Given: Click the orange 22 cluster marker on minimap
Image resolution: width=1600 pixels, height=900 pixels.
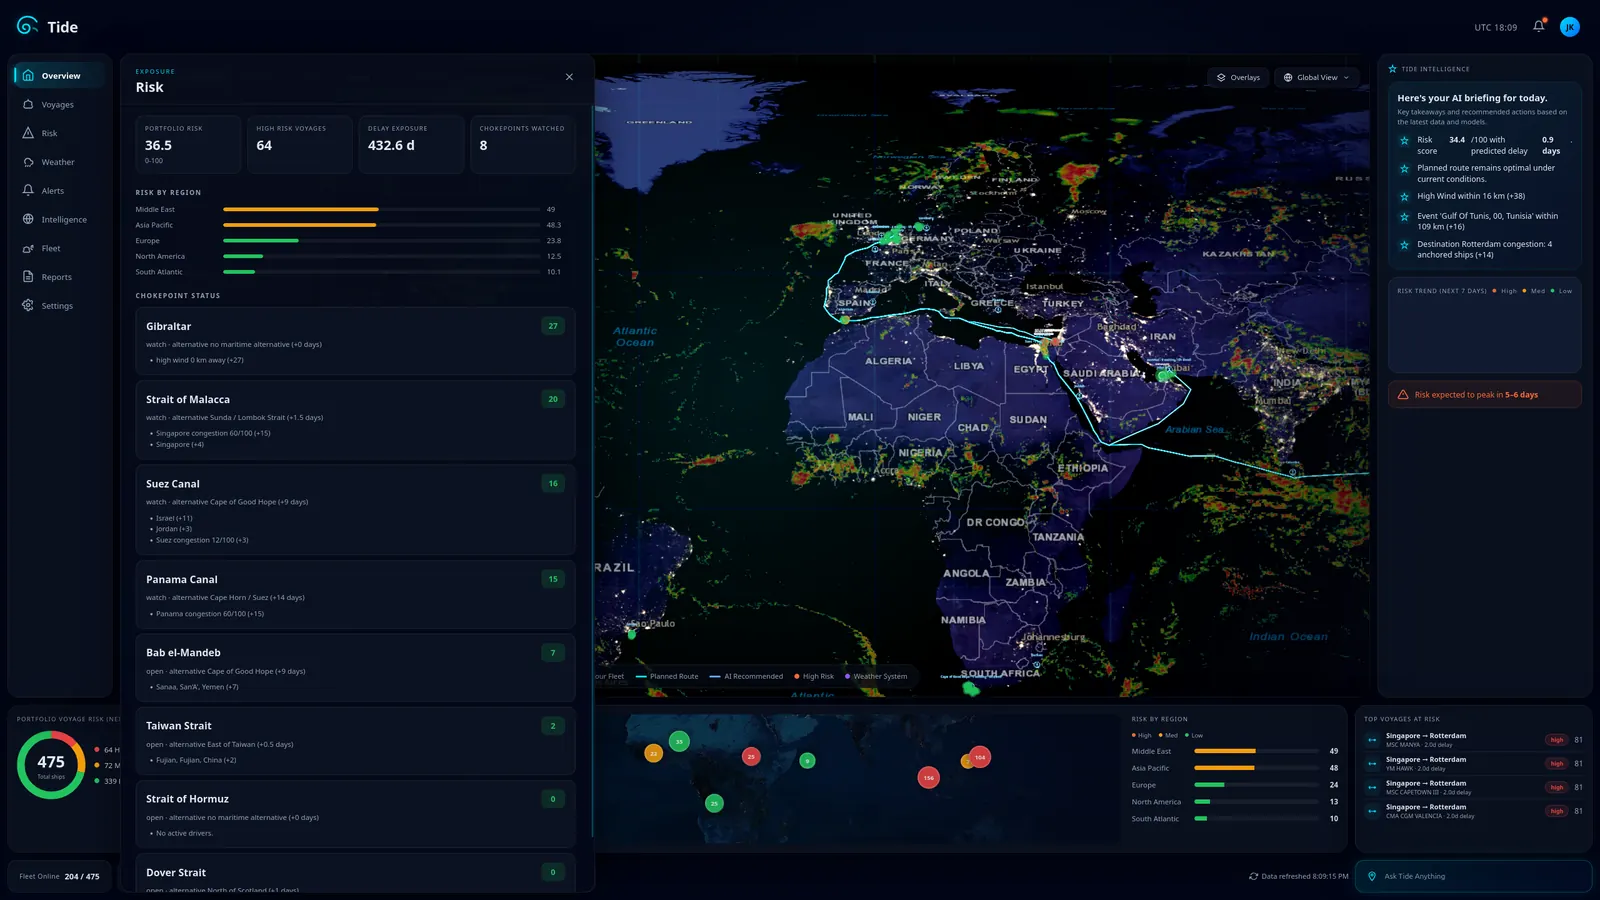Looking at the screenshot, I should pyautogui.click(x=653, y=753).
